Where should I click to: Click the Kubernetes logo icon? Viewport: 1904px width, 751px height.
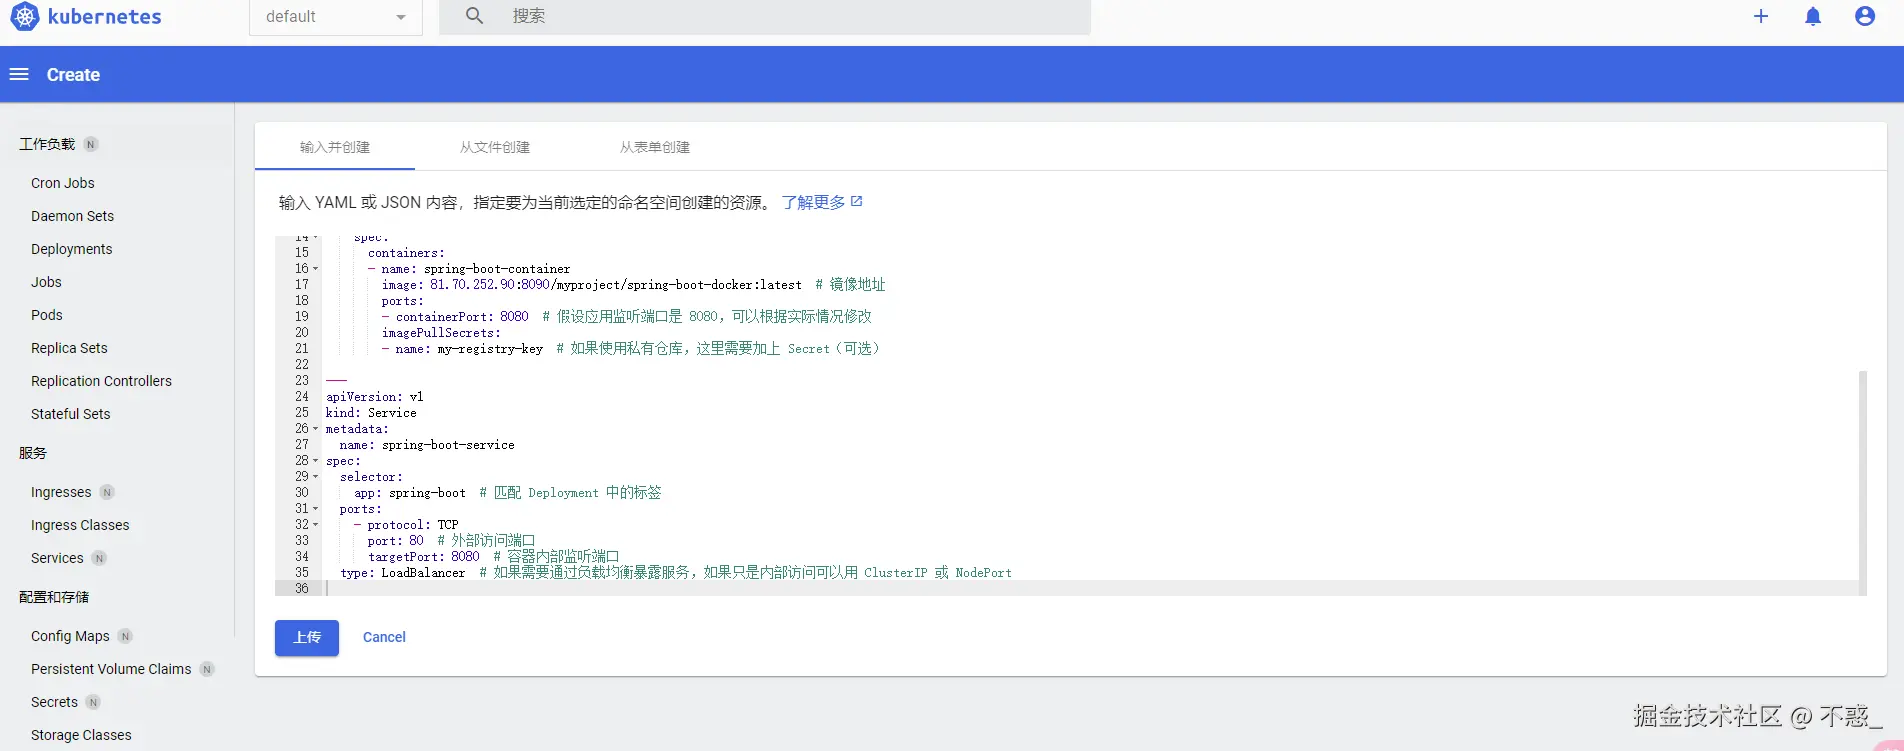[x=24, y=16]
